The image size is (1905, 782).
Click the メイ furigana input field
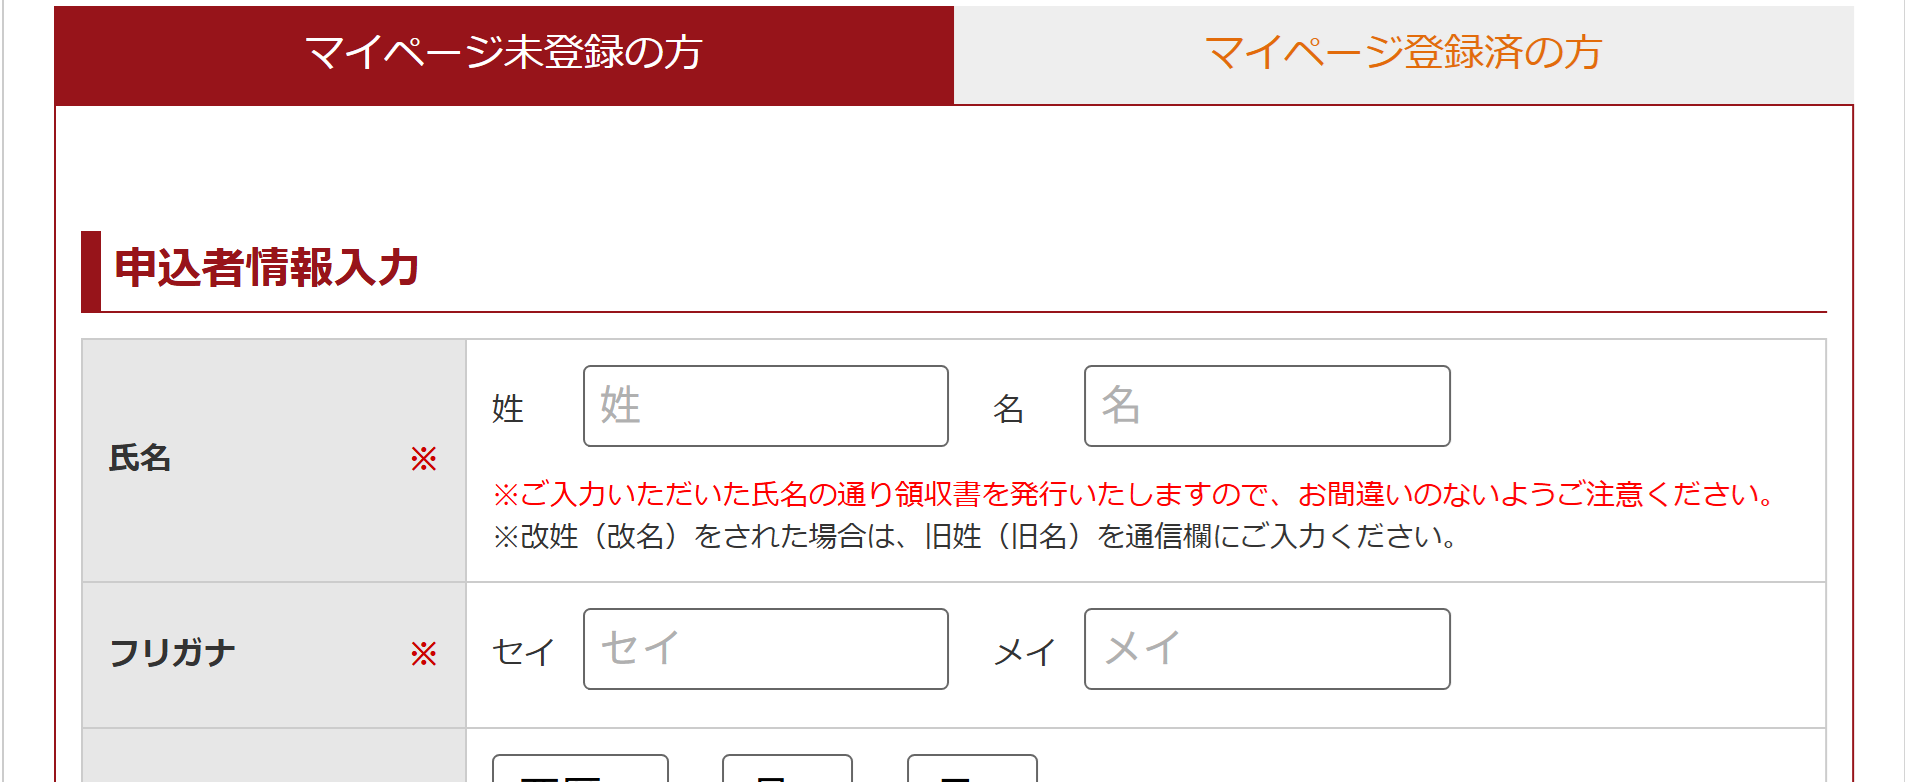[x=1267, y=649]
